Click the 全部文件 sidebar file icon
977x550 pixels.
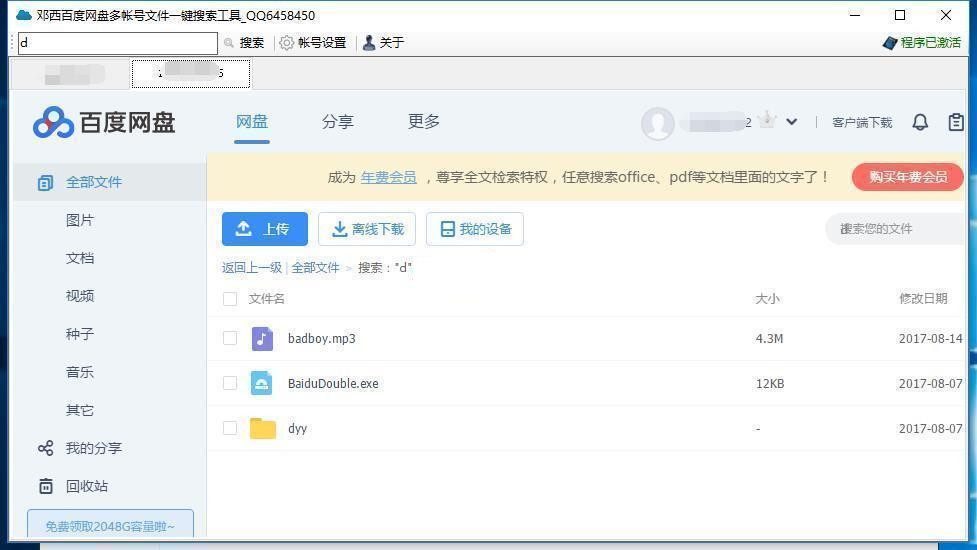click(x=45, y=183)
